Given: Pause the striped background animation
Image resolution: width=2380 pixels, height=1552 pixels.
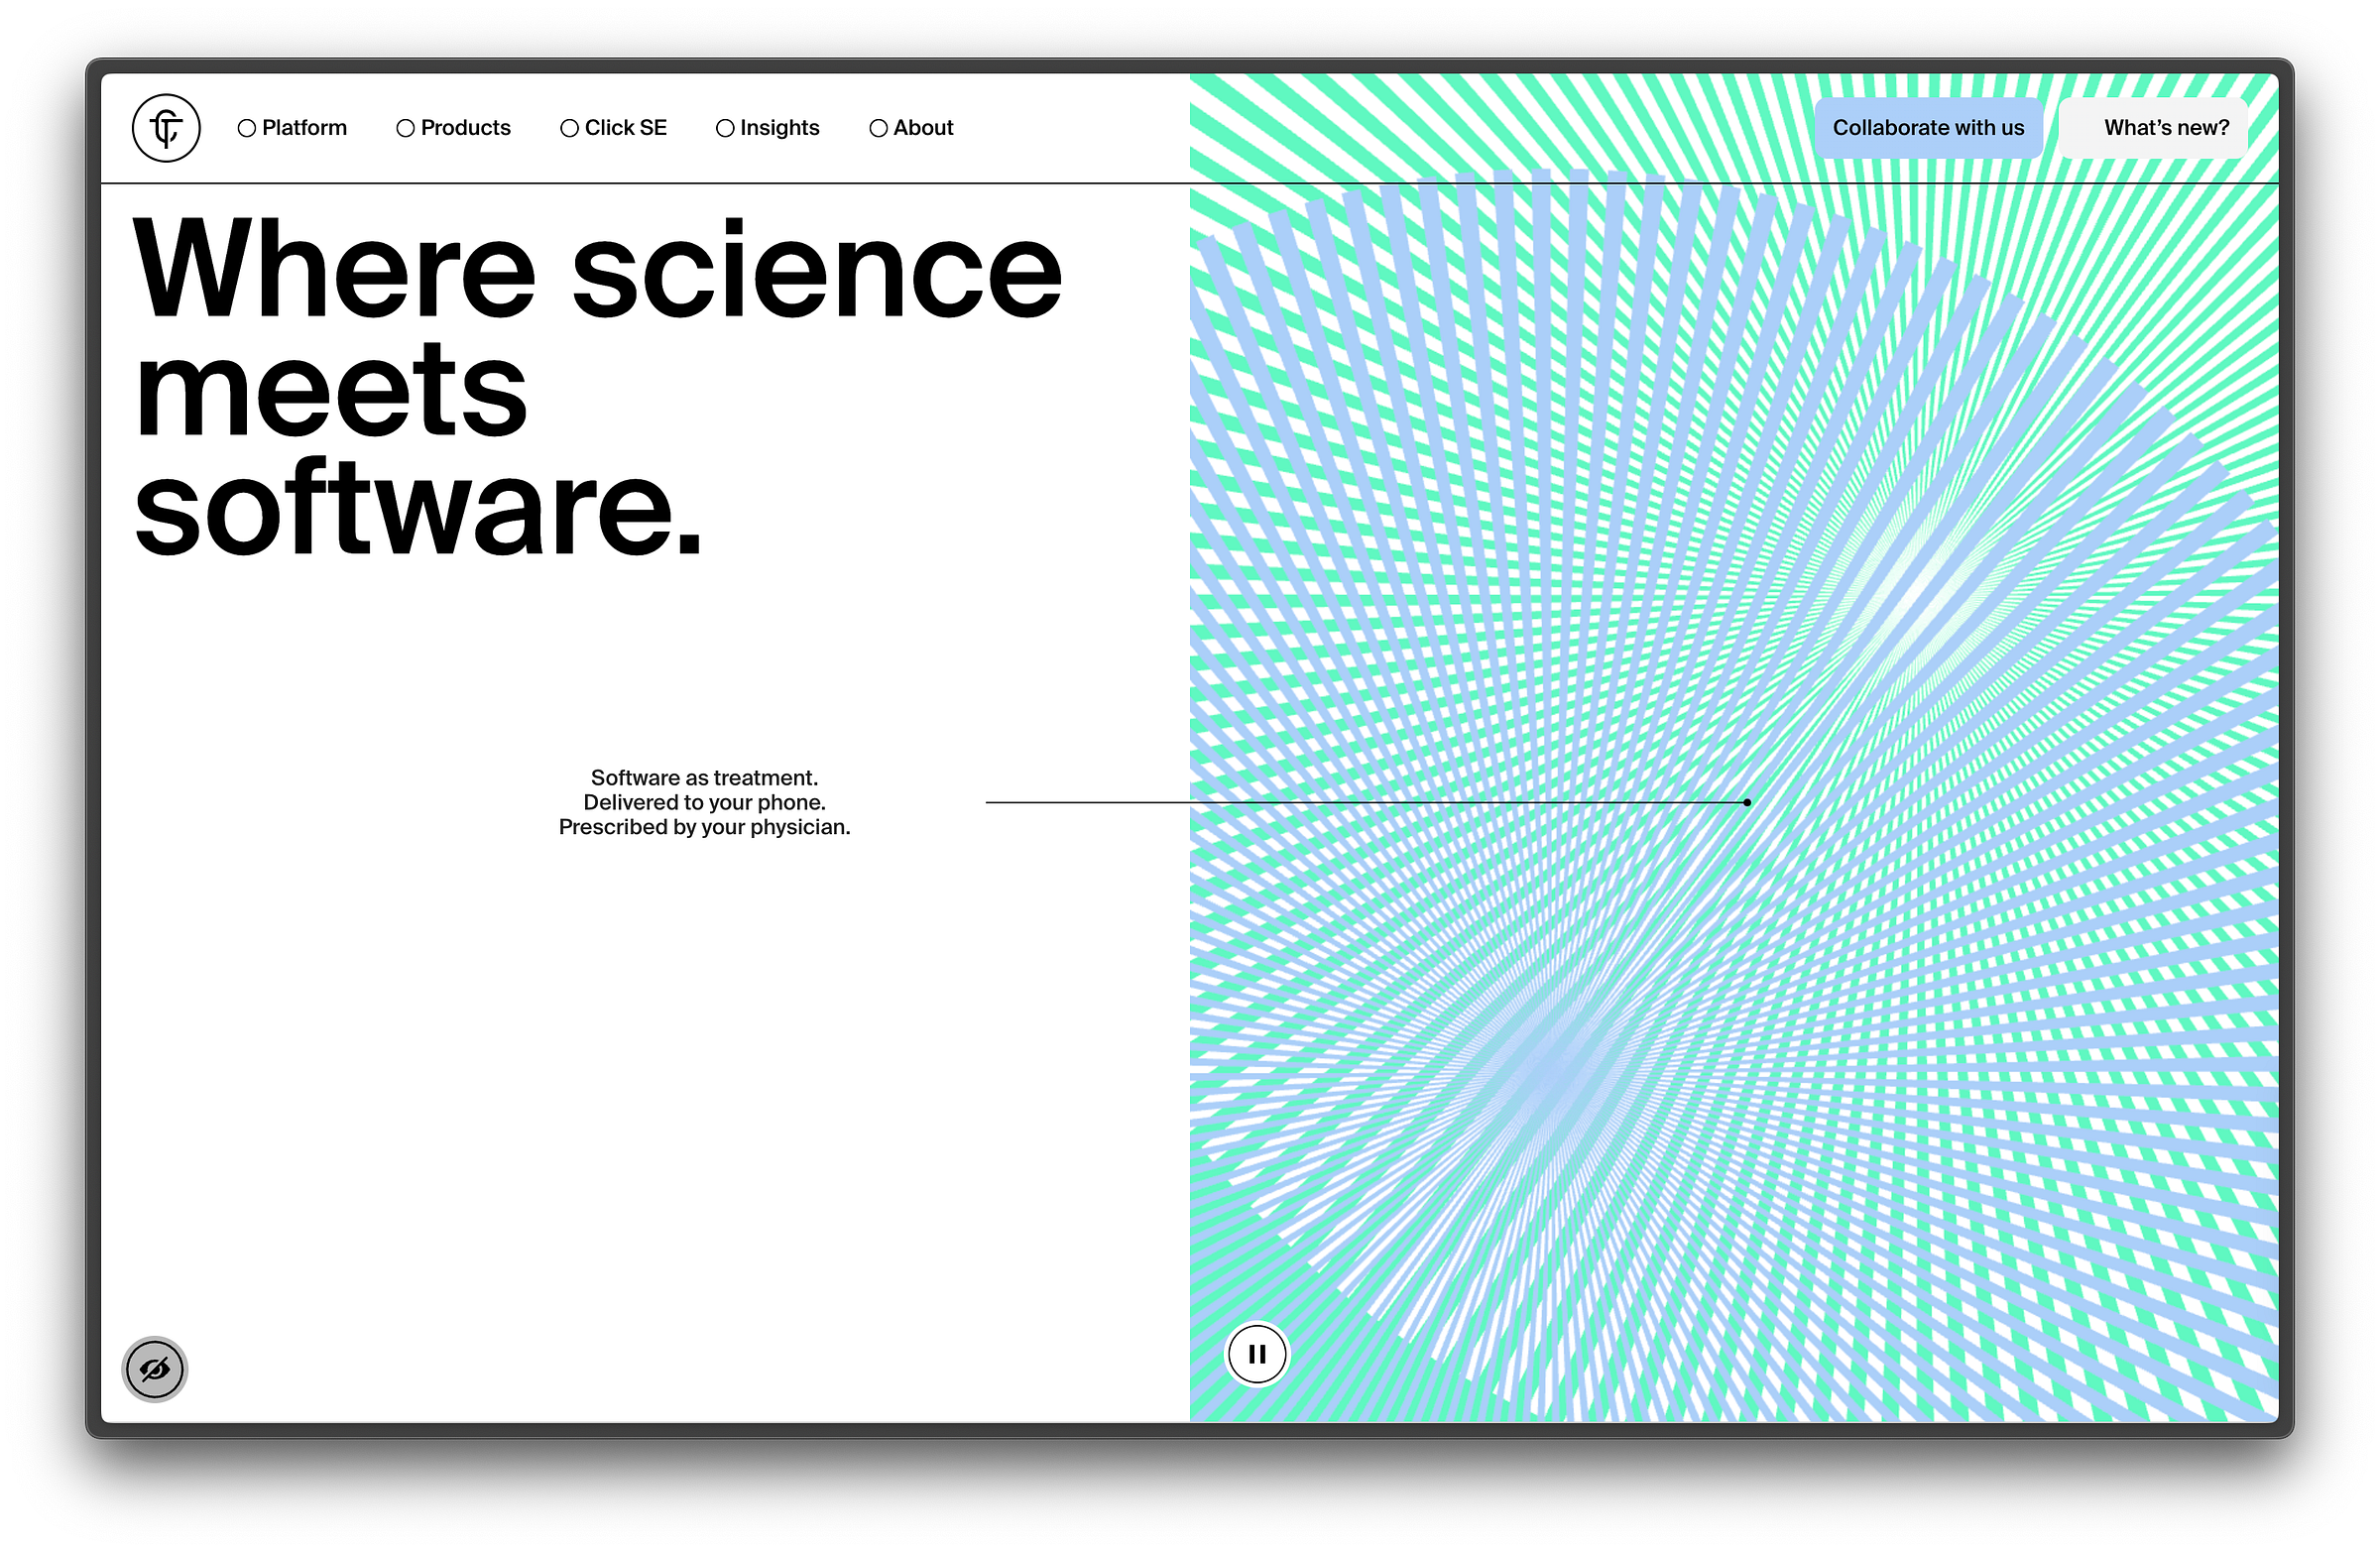Looking at the screenshot, I should (1257, 1354).
